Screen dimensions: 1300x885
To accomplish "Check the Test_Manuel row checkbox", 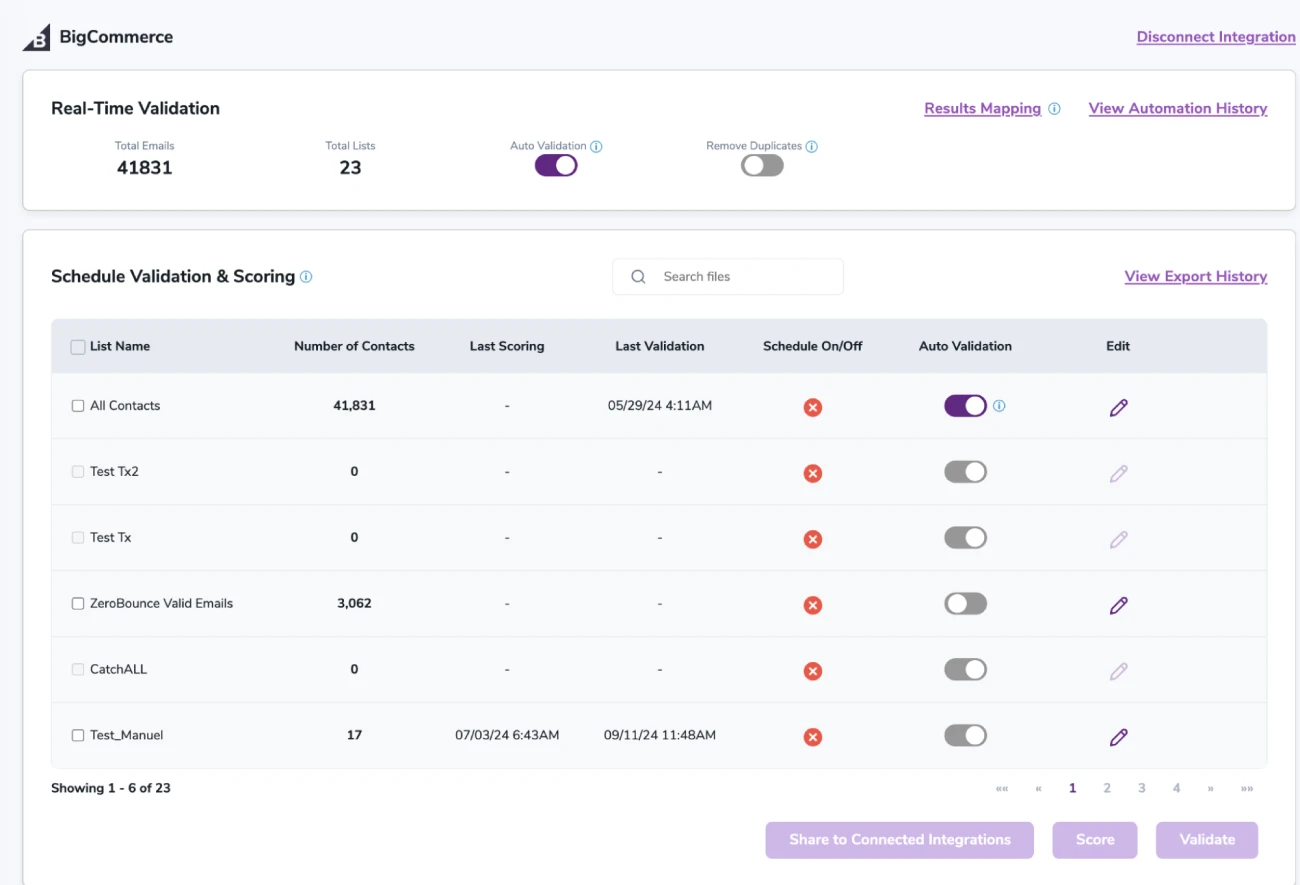I will [x=77, y=735].
